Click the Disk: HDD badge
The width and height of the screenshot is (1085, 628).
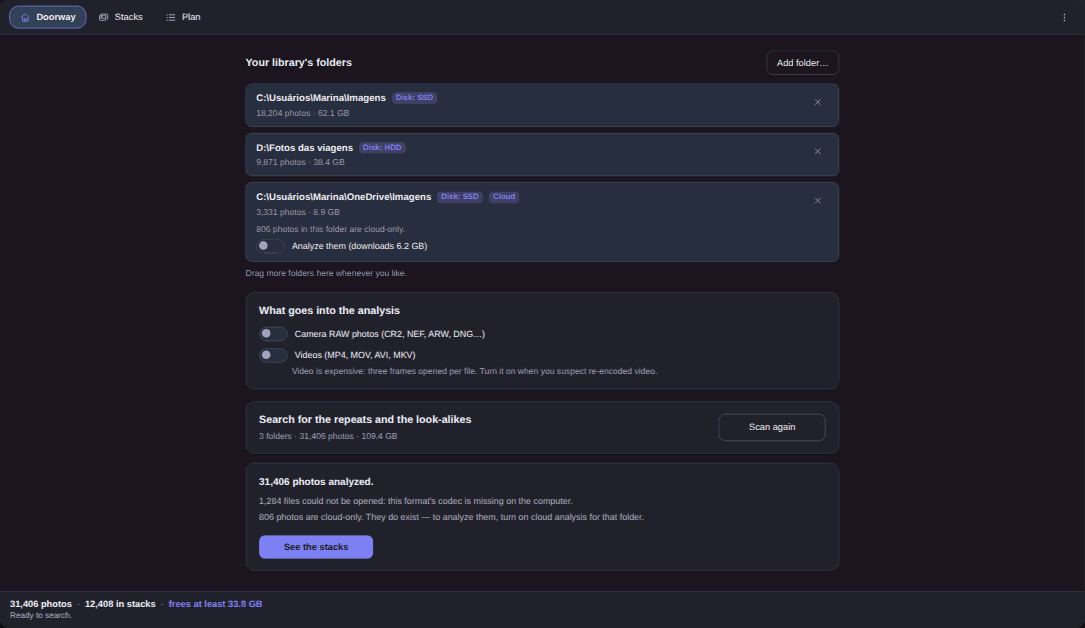click(382, 147)
